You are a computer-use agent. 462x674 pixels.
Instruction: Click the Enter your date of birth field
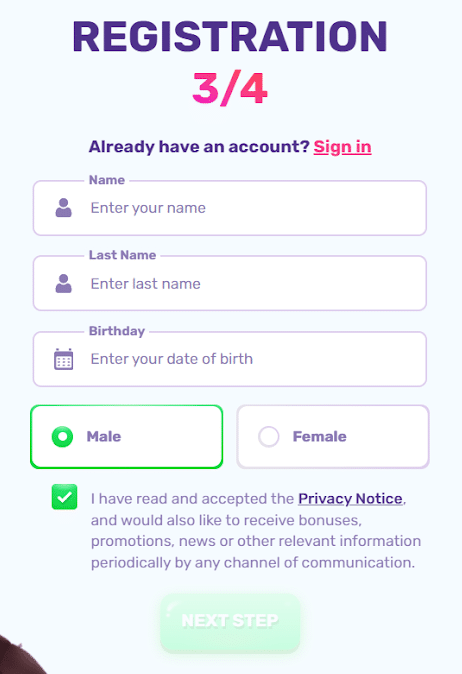point(230,359)
